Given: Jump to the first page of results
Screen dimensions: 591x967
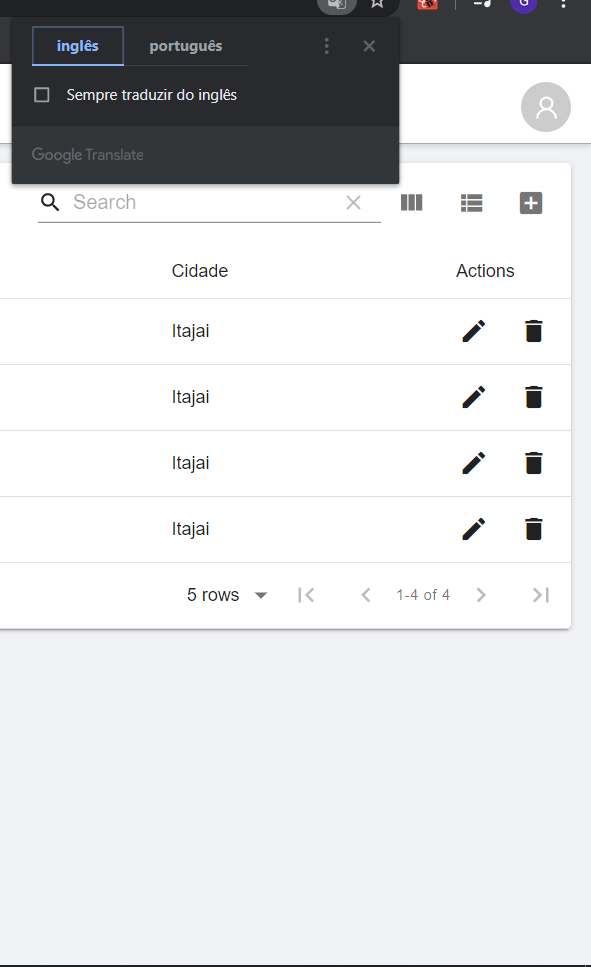Looking at the screenshot, I should tap(306, 594).
